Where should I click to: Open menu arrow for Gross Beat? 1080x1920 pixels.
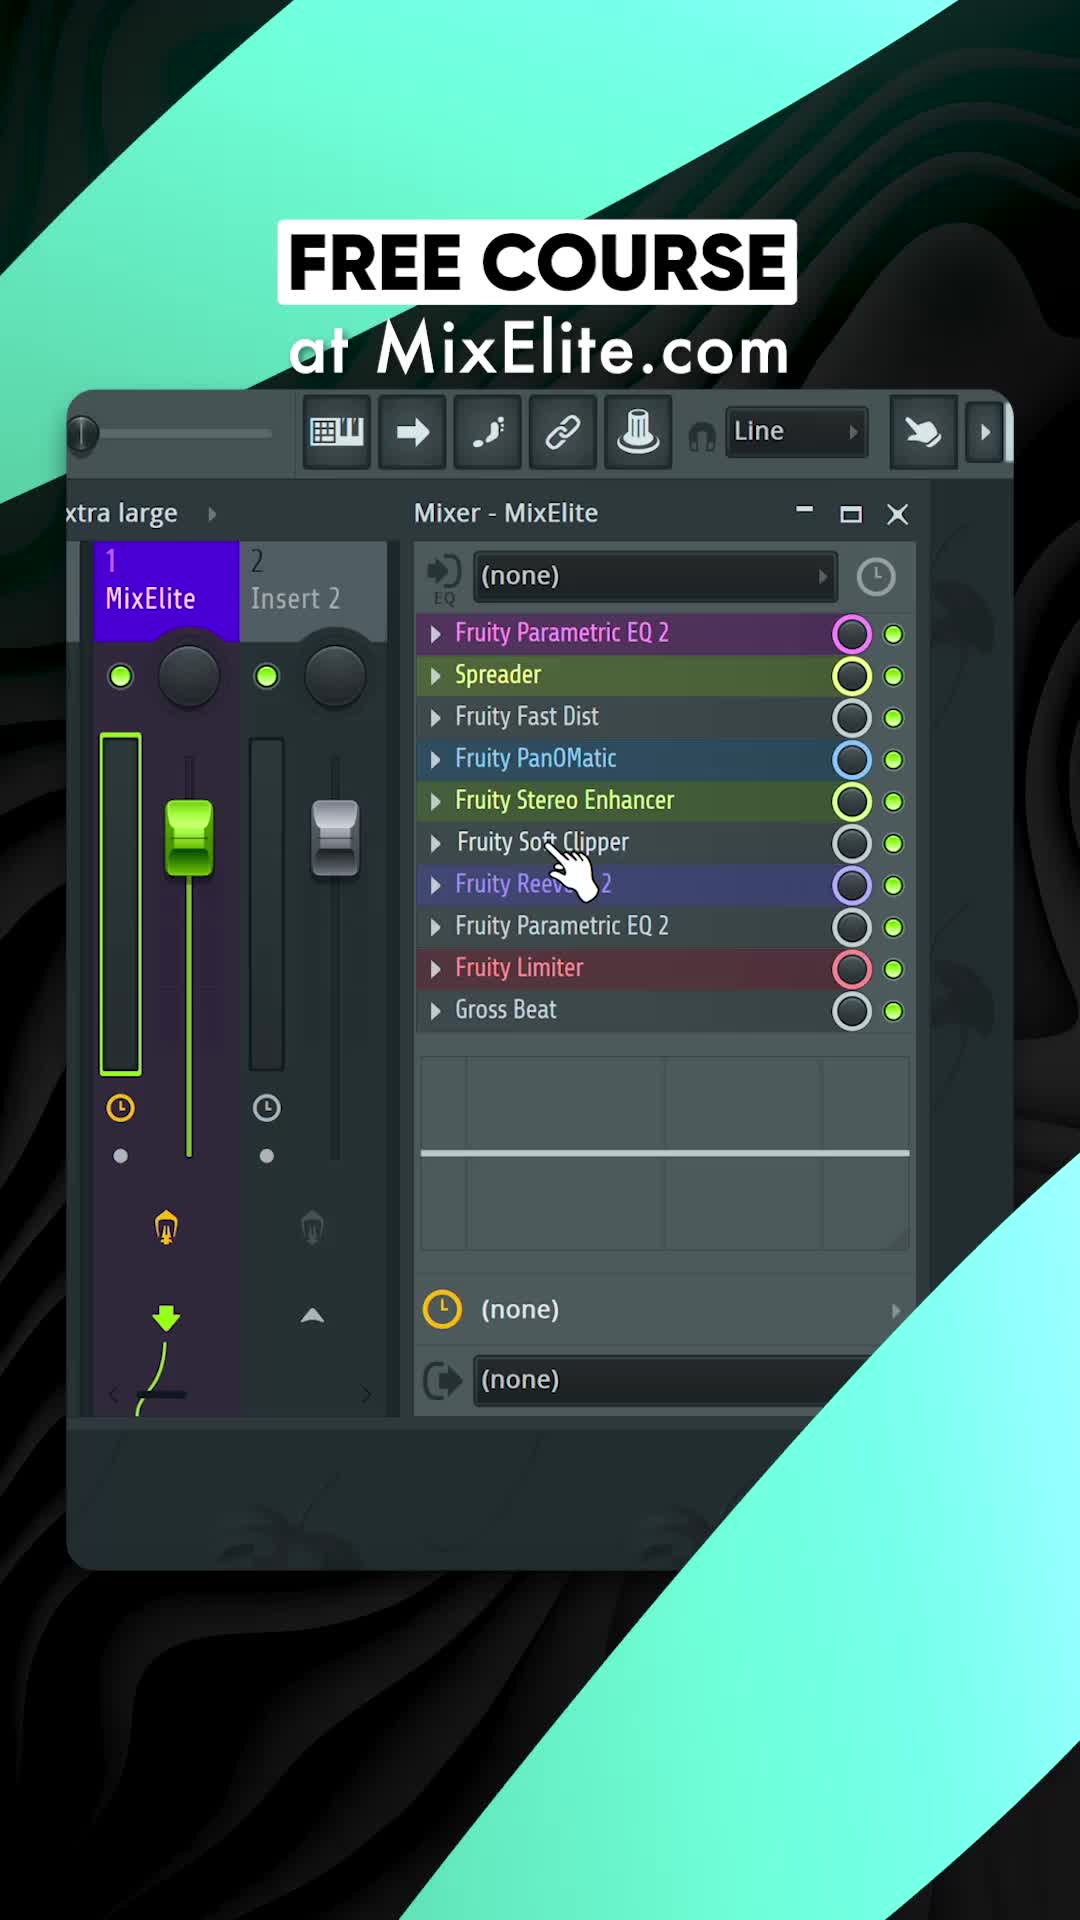tap(435, 1011)
